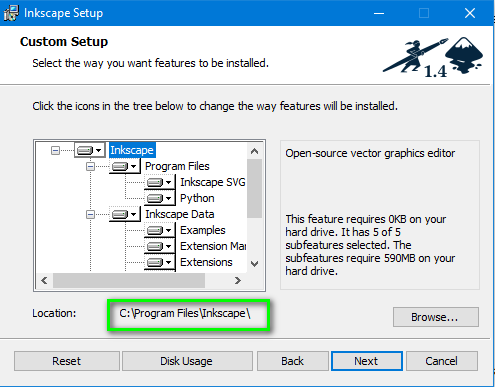Select the Program Files tree item
This screenshot has width=495, height=387.
tap(177, 166)
